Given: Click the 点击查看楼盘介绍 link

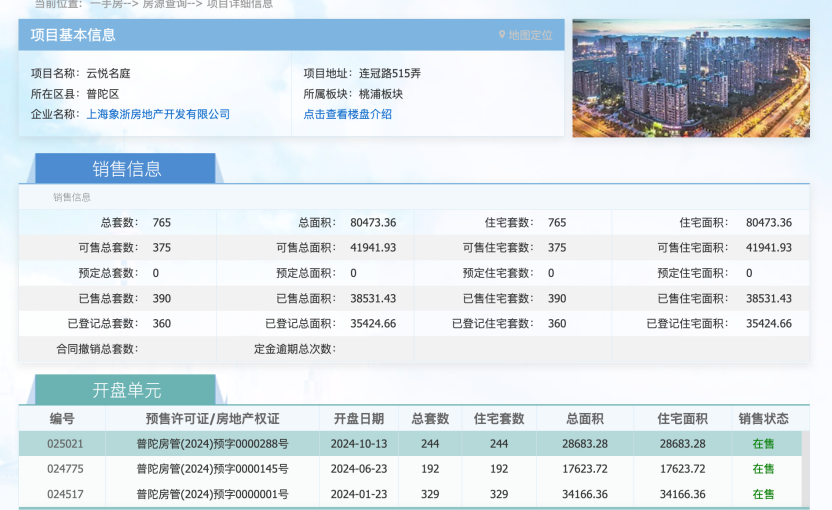Looking at the screenshot, I should (x=347, y=114).
